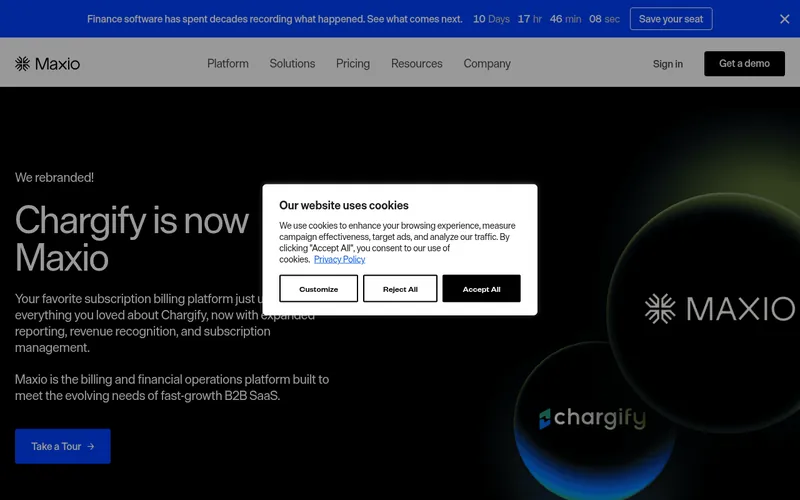Open the Privacy Policy link
Image resolution: width=800 pixels, height=500 pixels.
click(339, 259)
